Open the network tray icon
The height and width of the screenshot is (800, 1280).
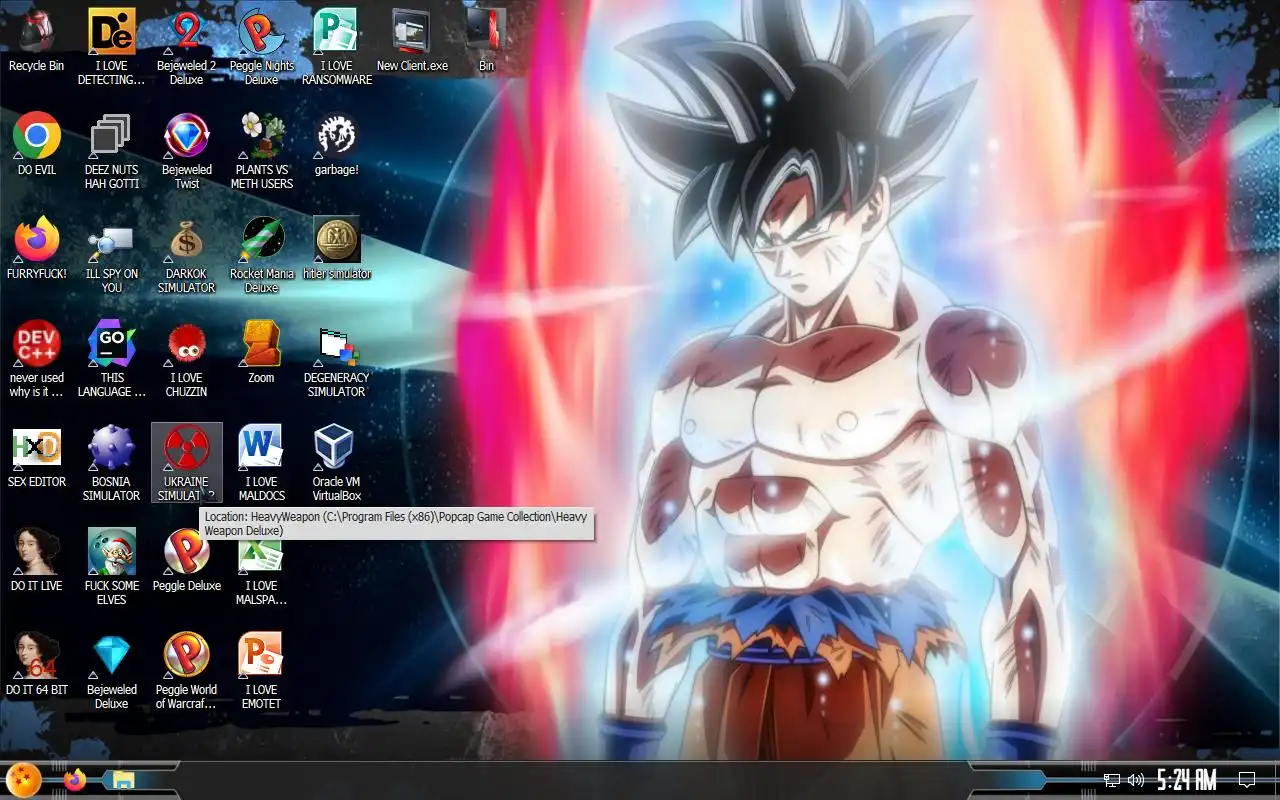(x=1111, y=780)
